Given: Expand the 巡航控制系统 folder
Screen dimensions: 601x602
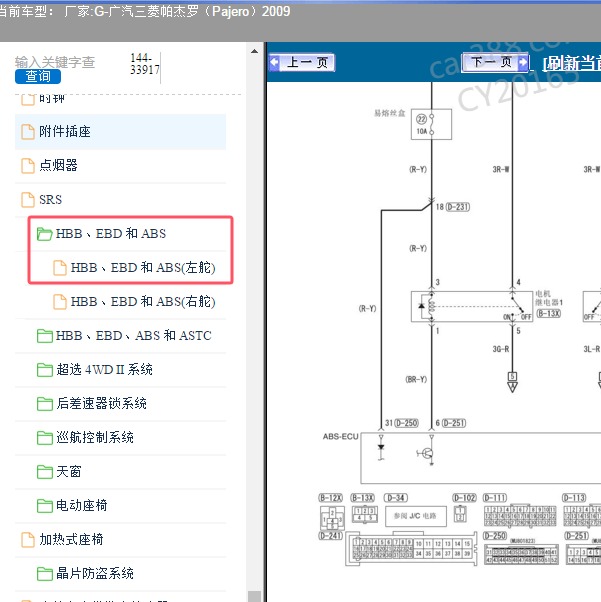Looking at the screenshot, I should pyautogui.click(x=85, y=438).
